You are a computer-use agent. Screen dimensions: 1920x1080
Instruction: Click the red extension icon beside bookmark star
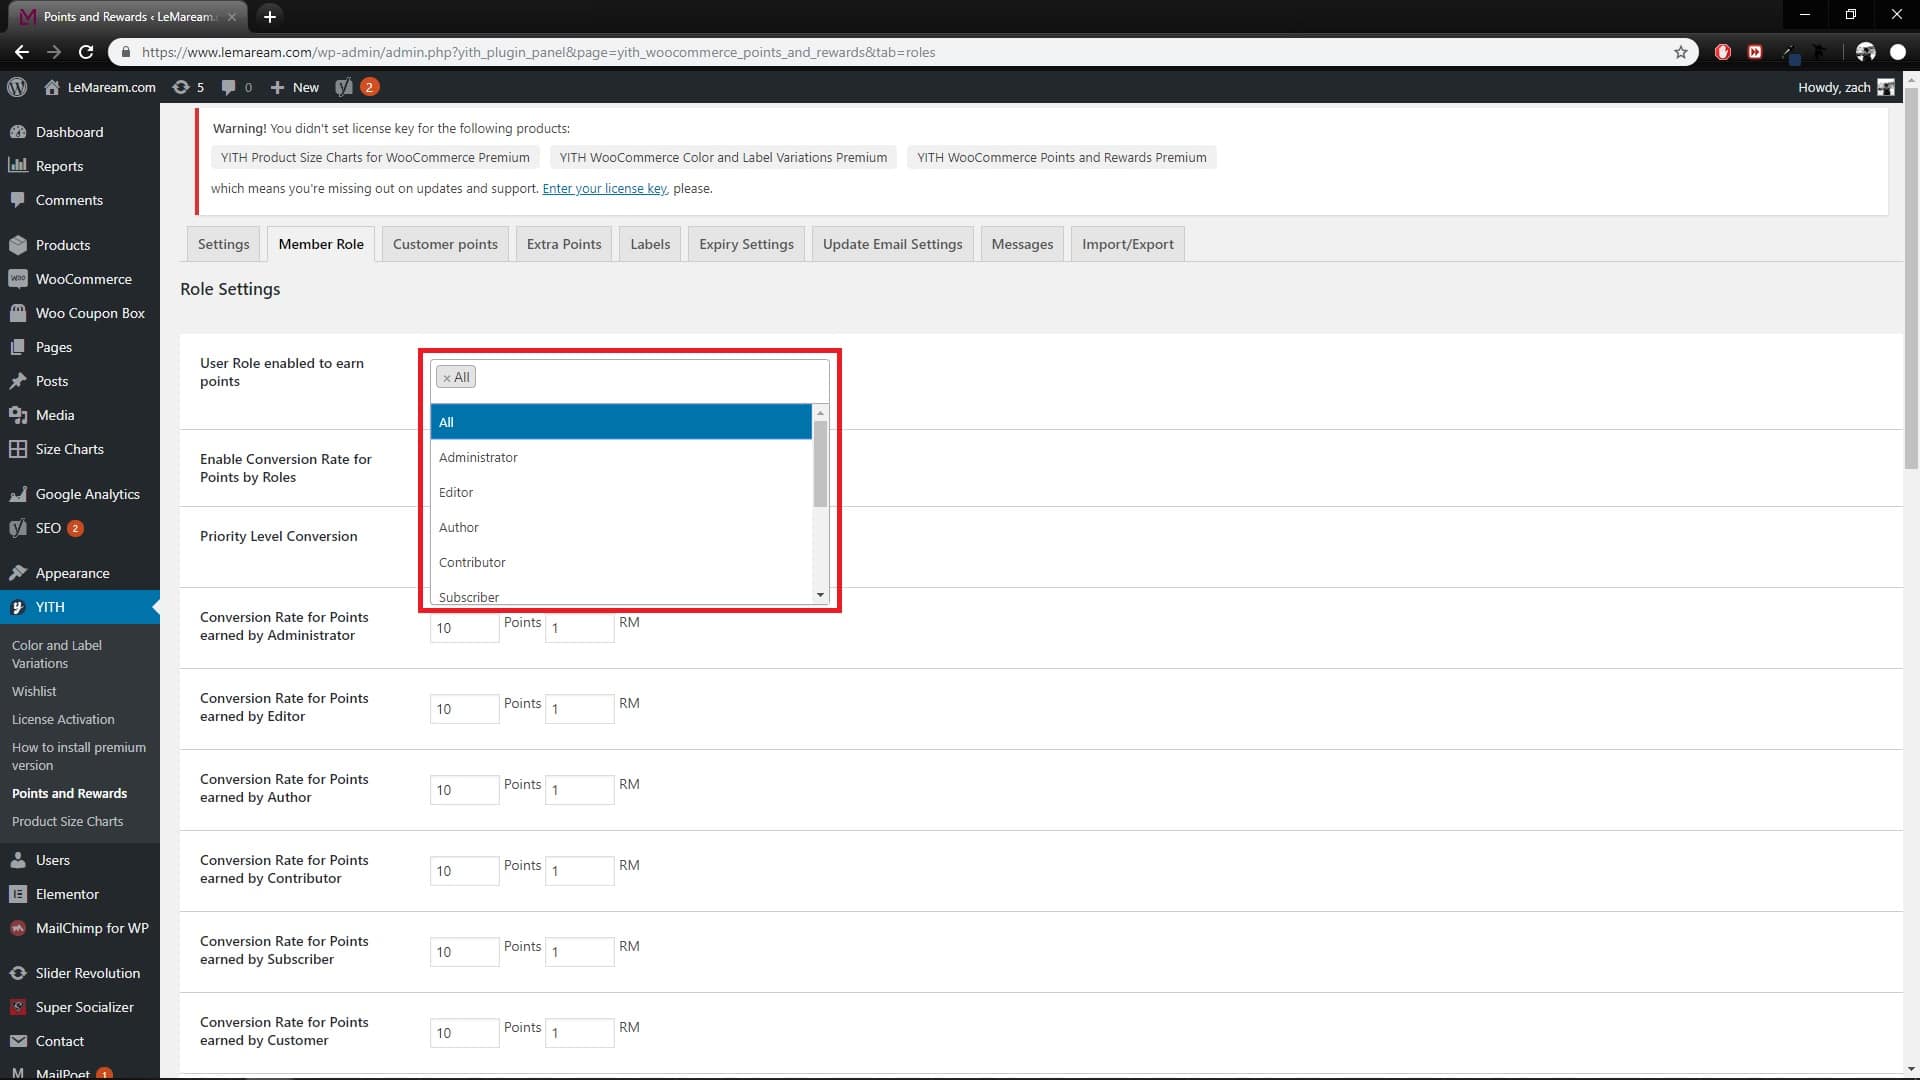coord(1723,52)
